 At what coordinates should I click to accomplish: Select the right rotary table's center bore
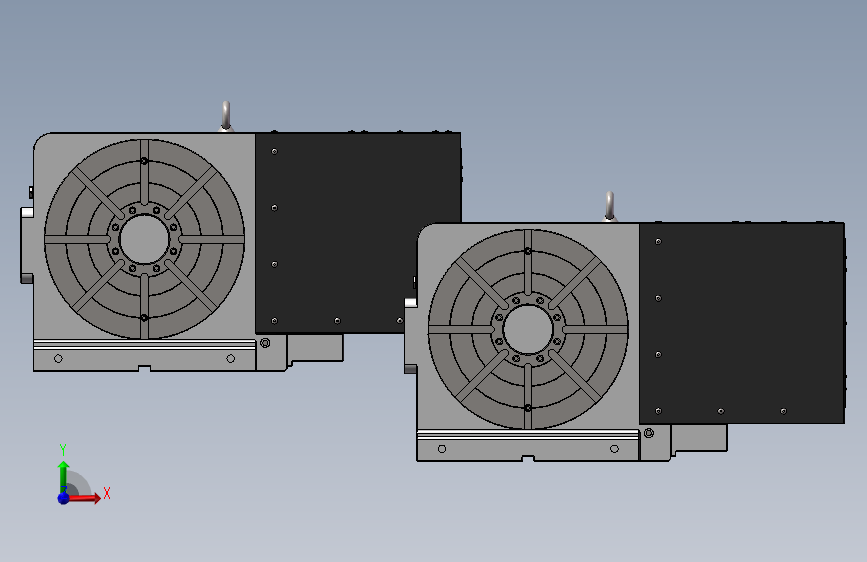pyautogui.click(x=528, y=329)
